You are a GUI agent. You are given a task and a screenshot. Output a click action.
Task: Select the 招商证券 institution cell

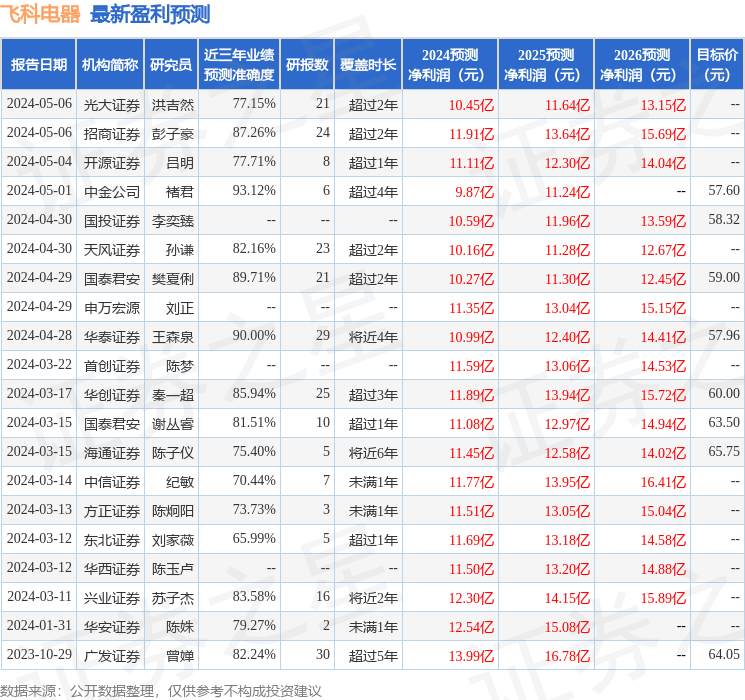coord(112,134)
